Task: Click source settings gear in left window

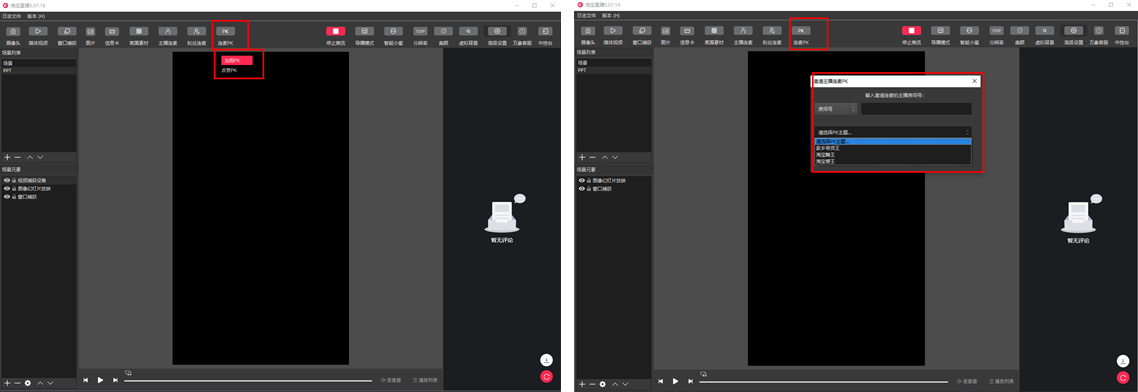Action: pos(28,383)
